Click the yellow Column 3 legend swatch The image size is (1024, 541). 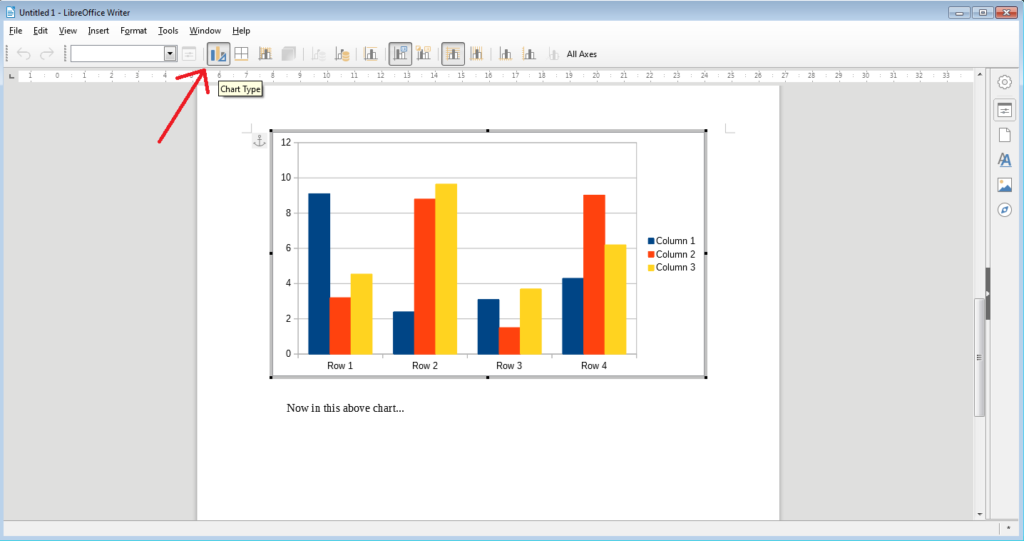tap(651, 267)
